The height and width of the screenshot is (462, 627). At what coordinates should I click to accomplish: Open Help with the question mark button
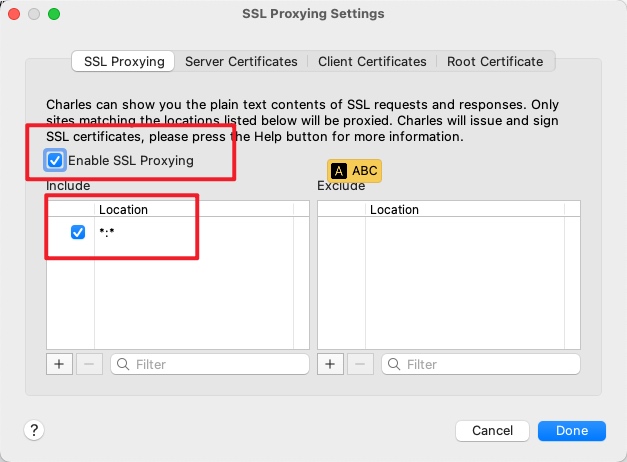(34, 430)
